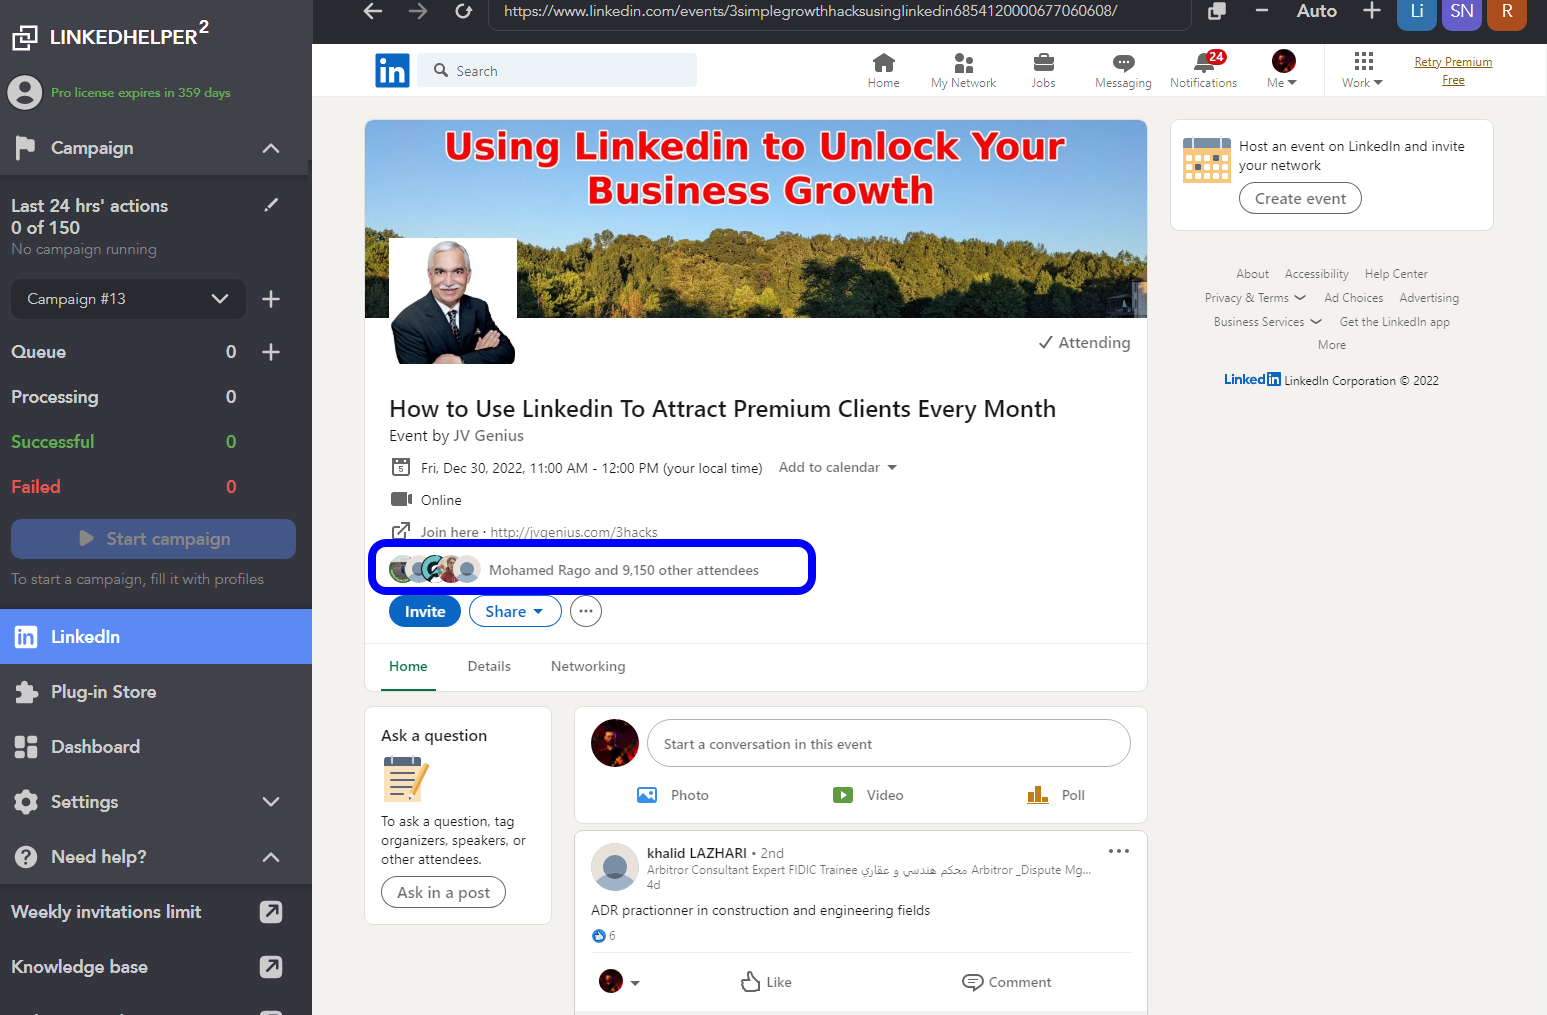View reactions count on the post
Screen dimensions: 1547x1015
pos(604,936)
